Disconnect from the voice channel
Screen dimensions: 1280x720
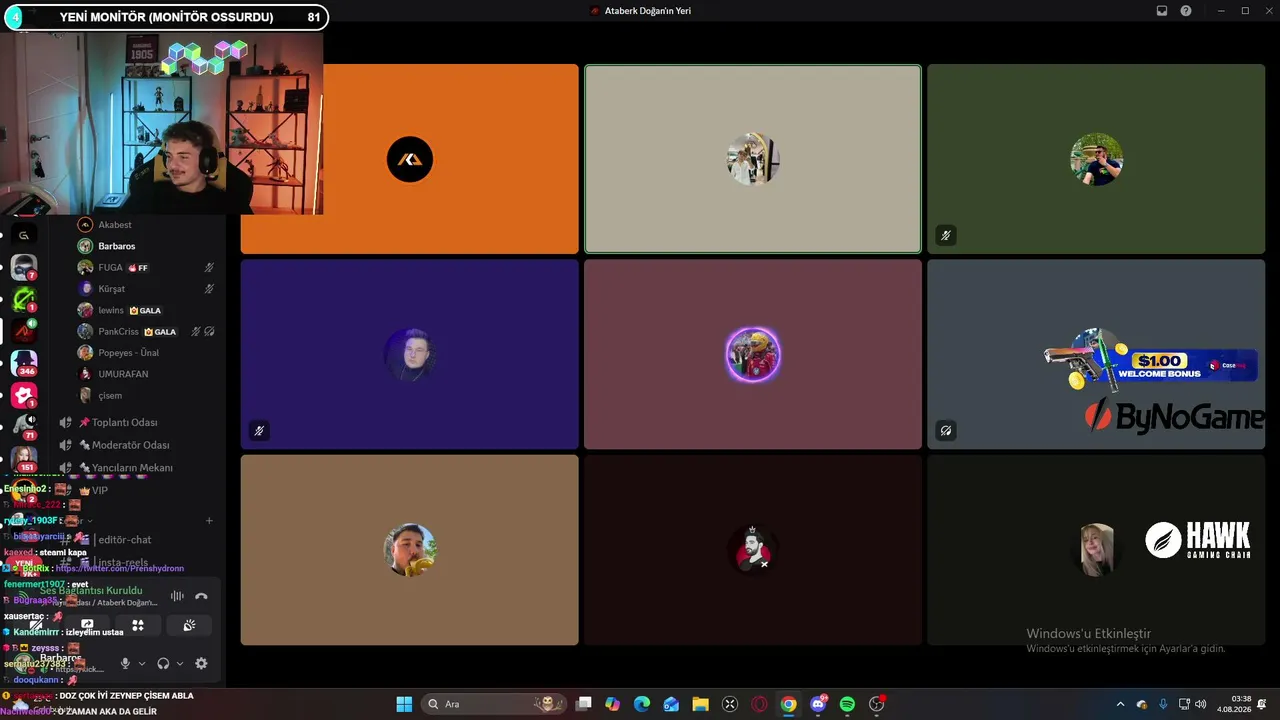201,596
